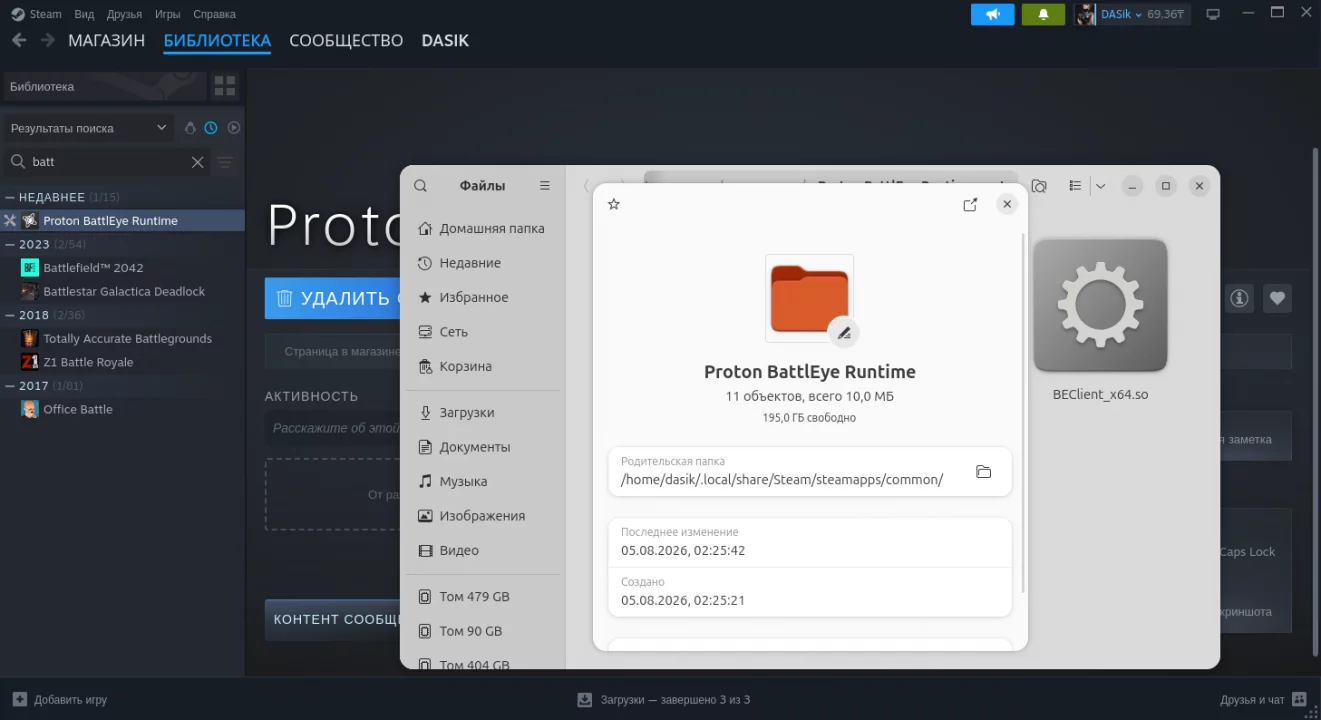Open Избранное in Files sidebar

(483, 297)
